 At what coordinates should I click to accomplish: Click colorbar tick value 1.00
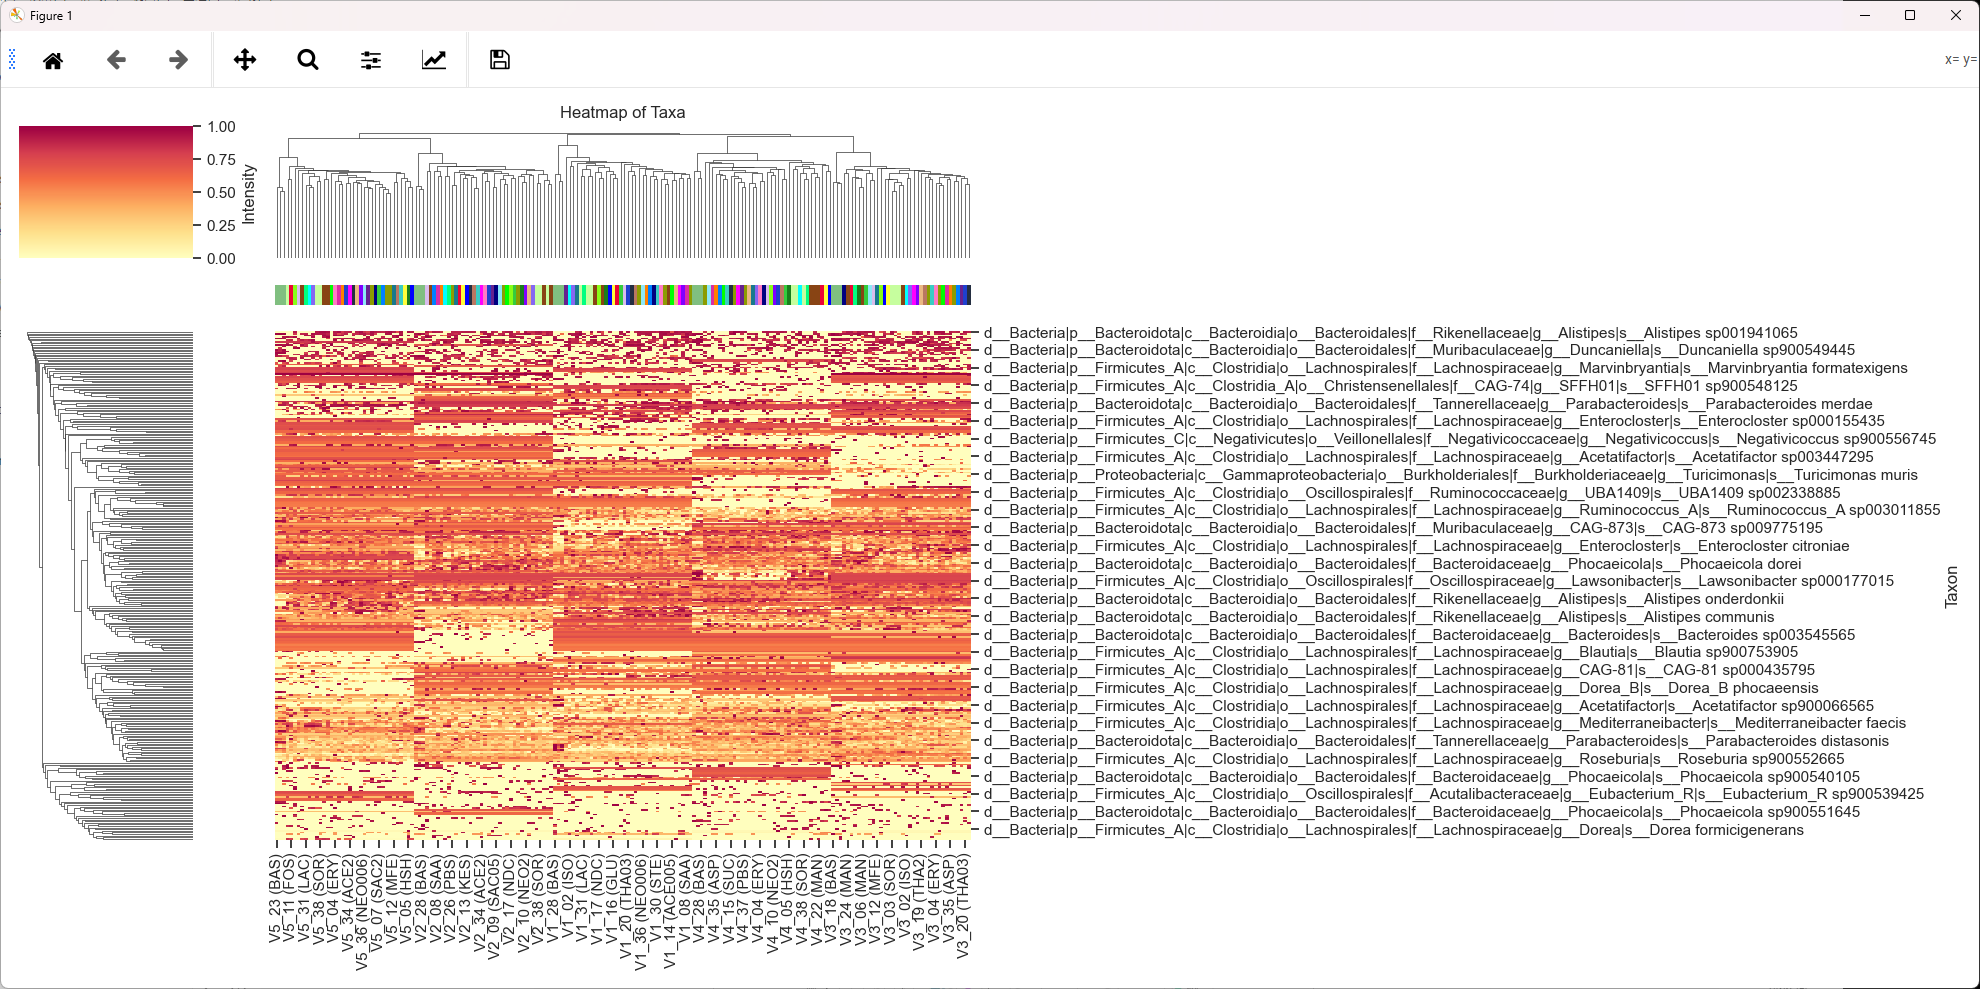pyautogui.click(x=221, y=127)
